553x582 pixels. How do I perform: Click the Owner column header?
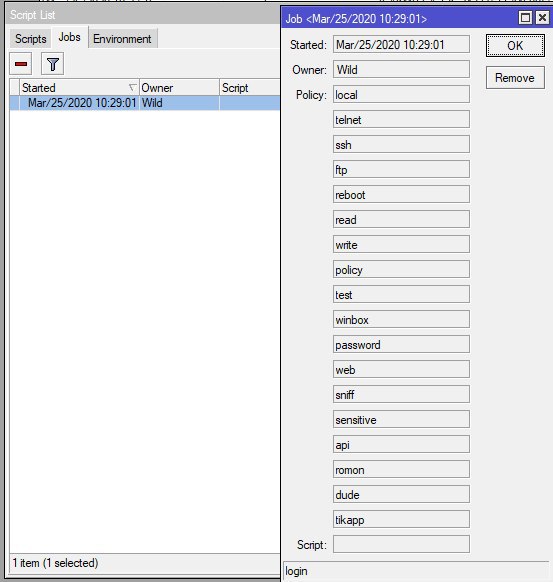click(179, 88)
